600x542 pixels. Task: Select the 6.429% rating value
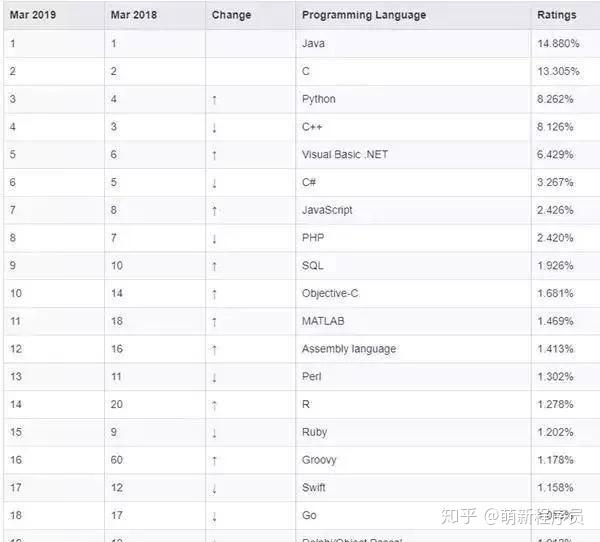555,154
